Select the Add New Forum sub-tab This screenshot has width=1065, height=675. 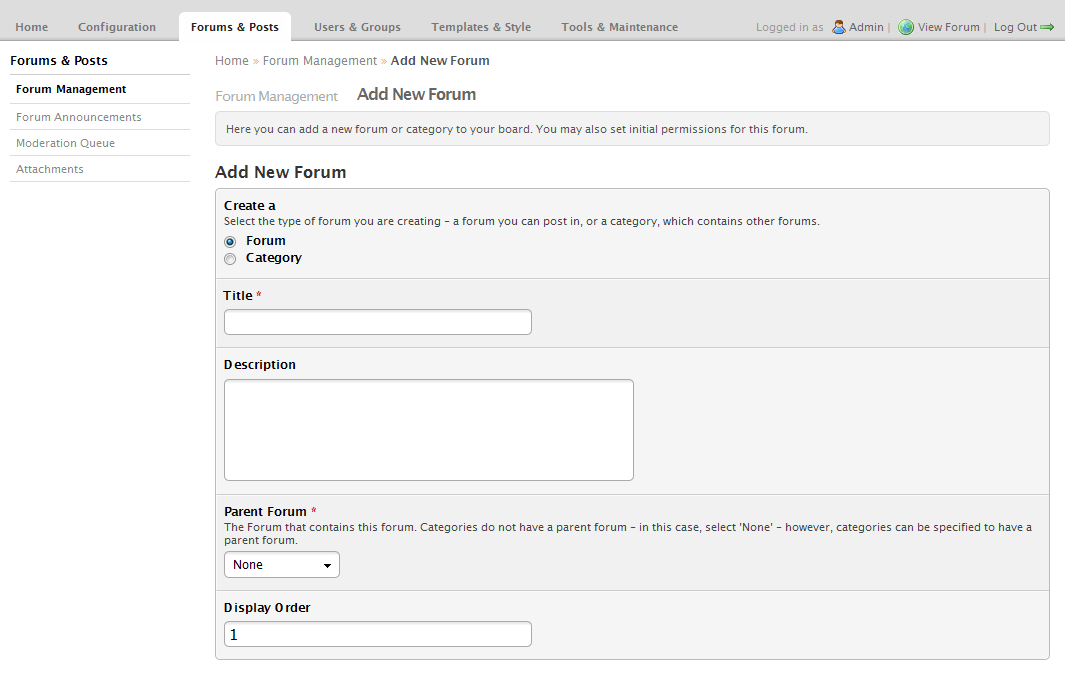(x=416, y=94)
